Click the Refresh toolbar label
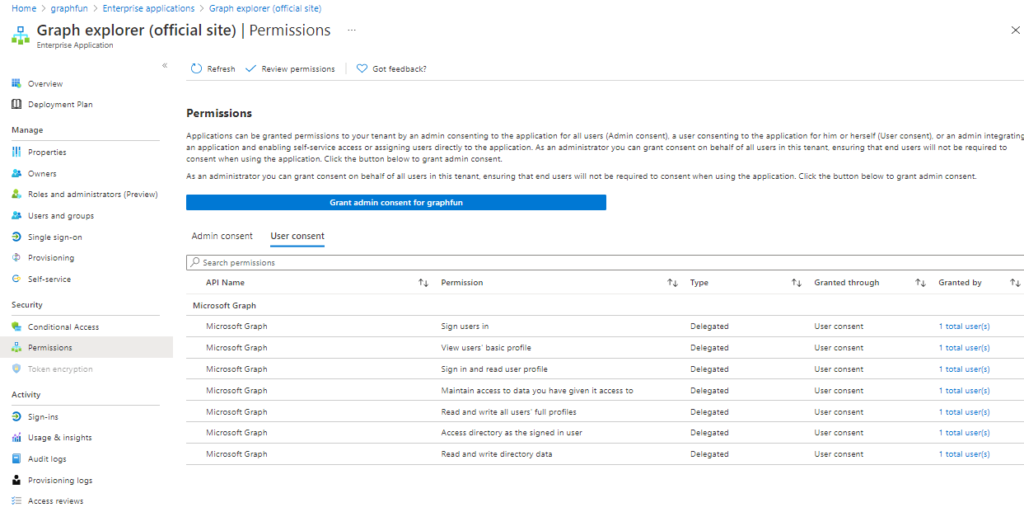This screenshot has height=512, width=1024. tap(221, 69)
